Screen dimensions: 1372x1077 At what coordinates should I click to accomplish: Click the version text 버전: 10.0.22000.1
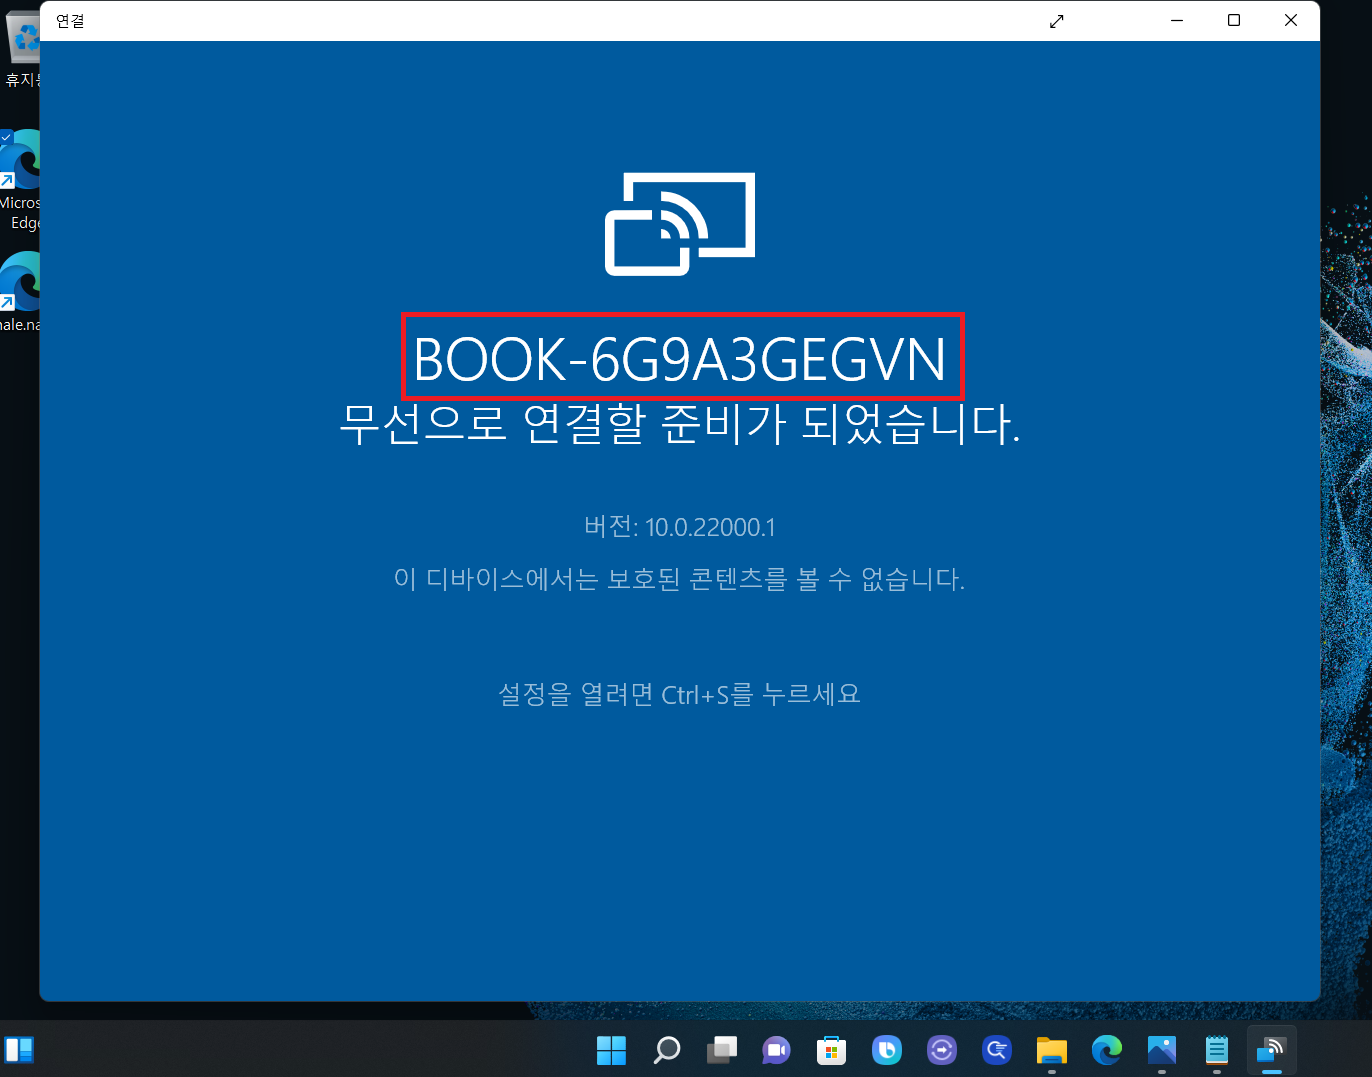click(680, 527)
